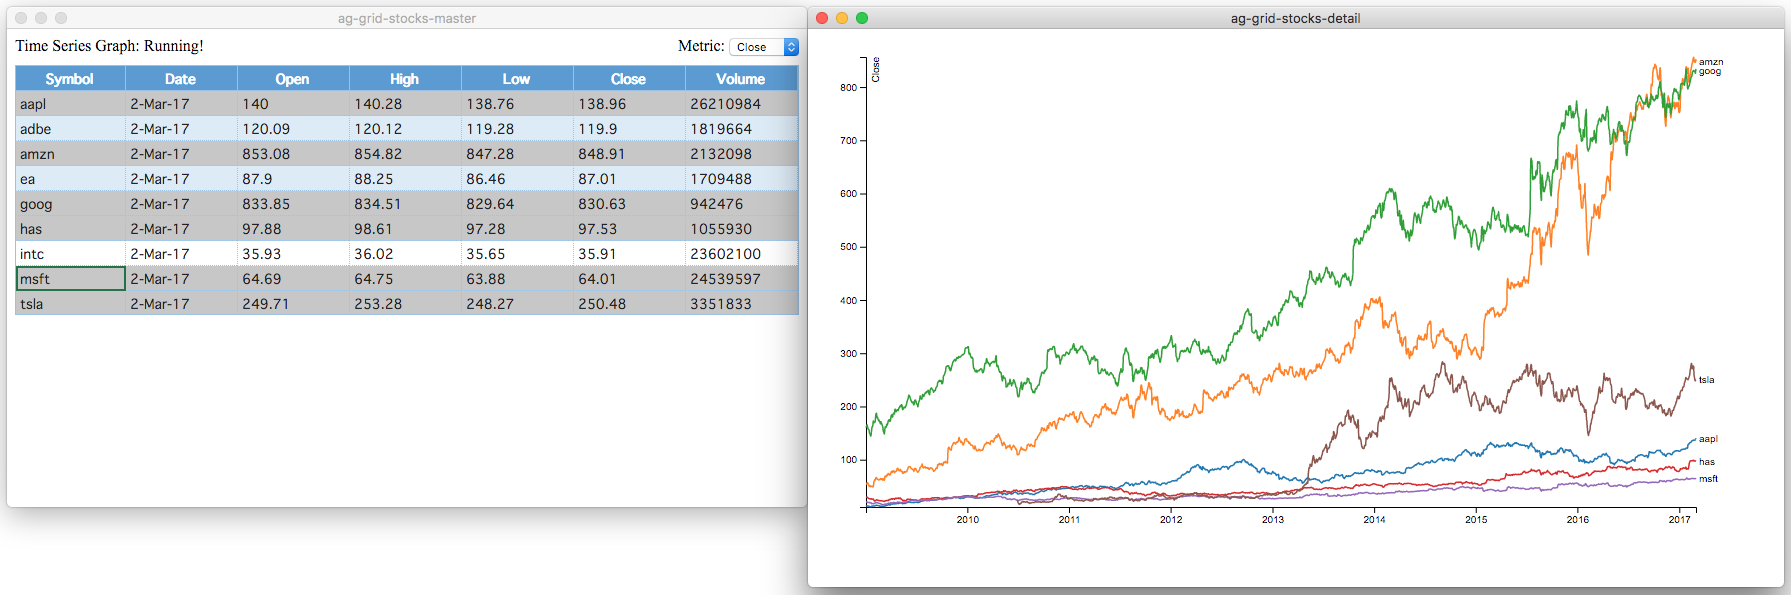Select the adbe symbol cell
1791x595 pixels.
(x=70, y=129)
